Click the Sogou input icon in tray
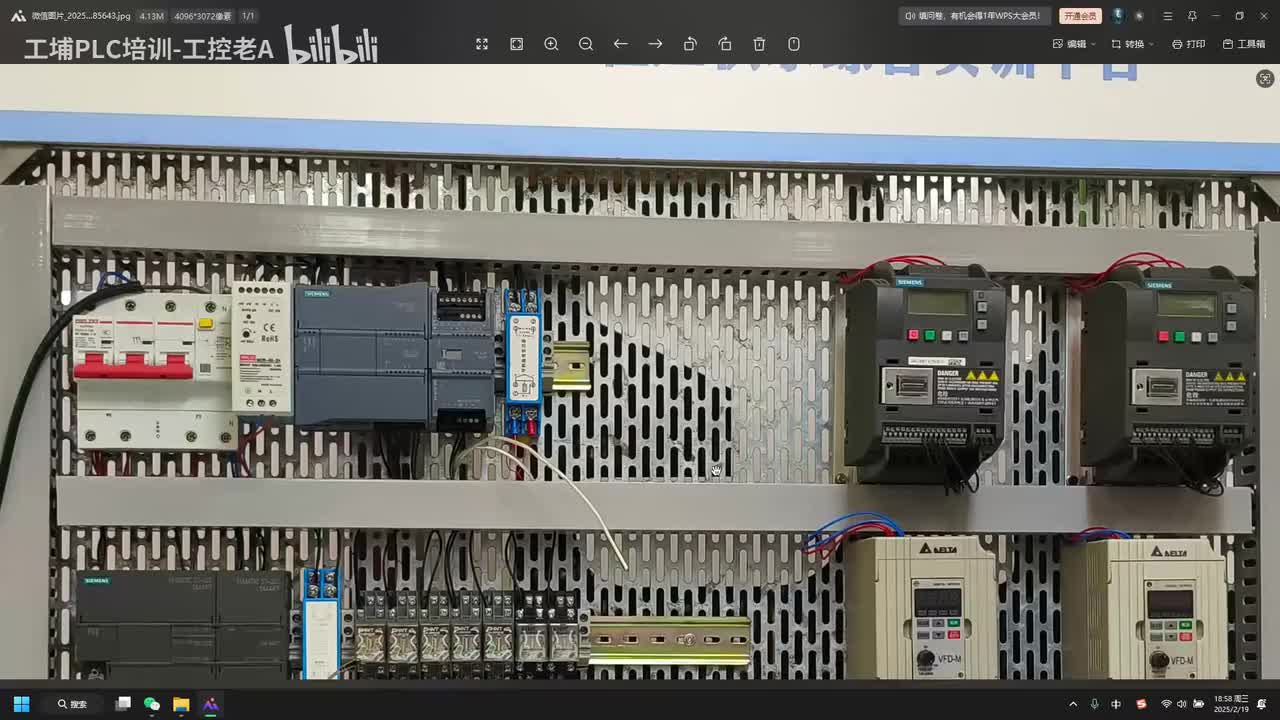Image resolution: width=1280 pixels, height=720 pixels. [1141, 704]
